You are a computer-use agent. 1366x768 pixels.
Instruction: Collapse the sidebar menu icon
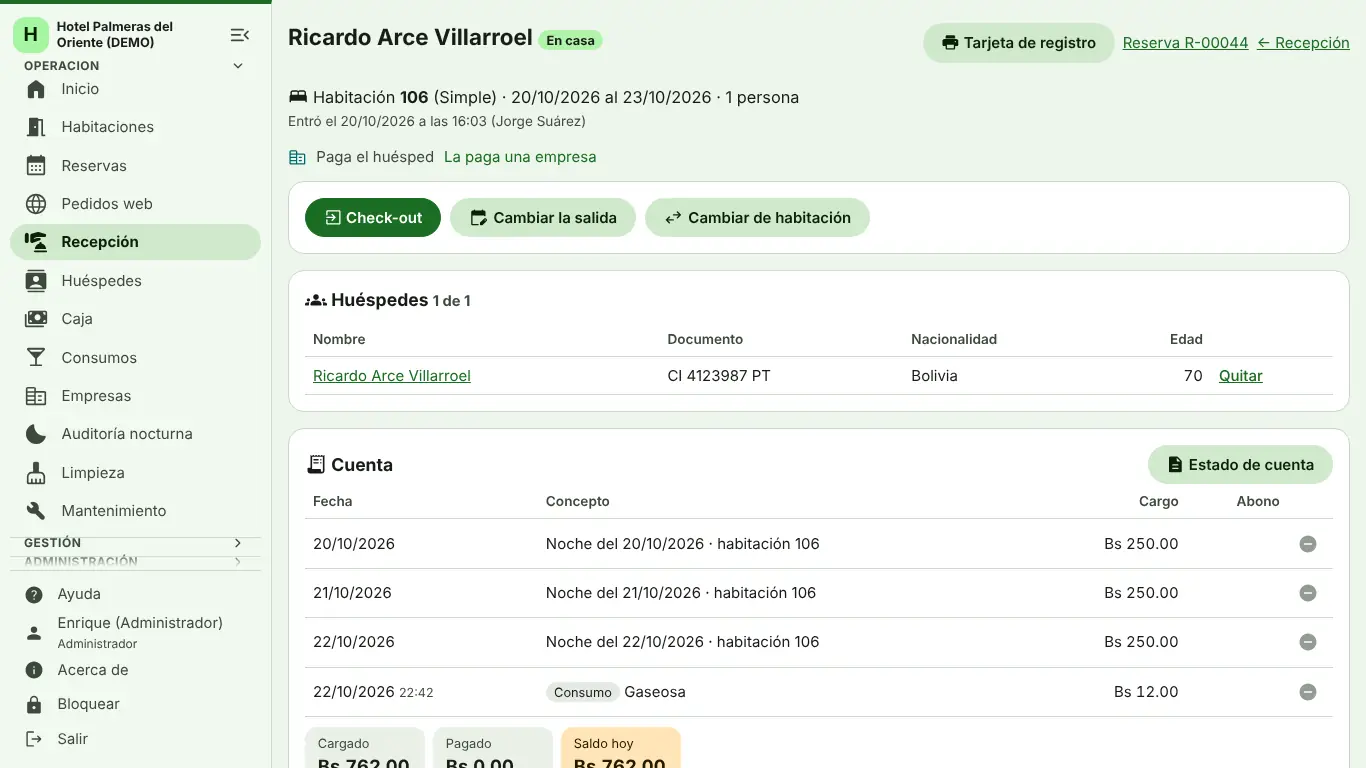coord(239,35)
